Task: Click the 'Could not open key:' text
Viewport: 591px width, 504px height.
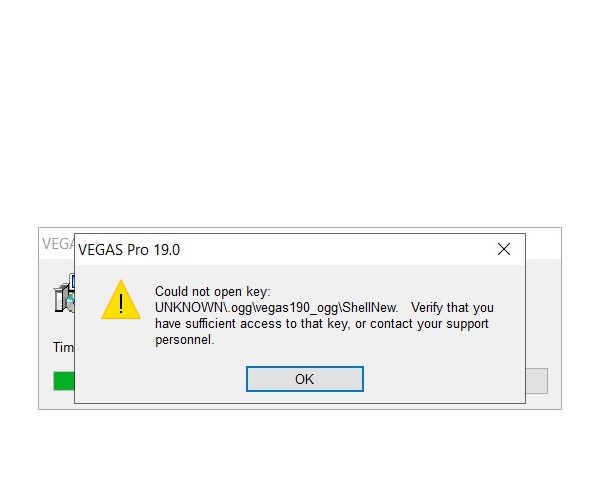Action: [213, 292]
